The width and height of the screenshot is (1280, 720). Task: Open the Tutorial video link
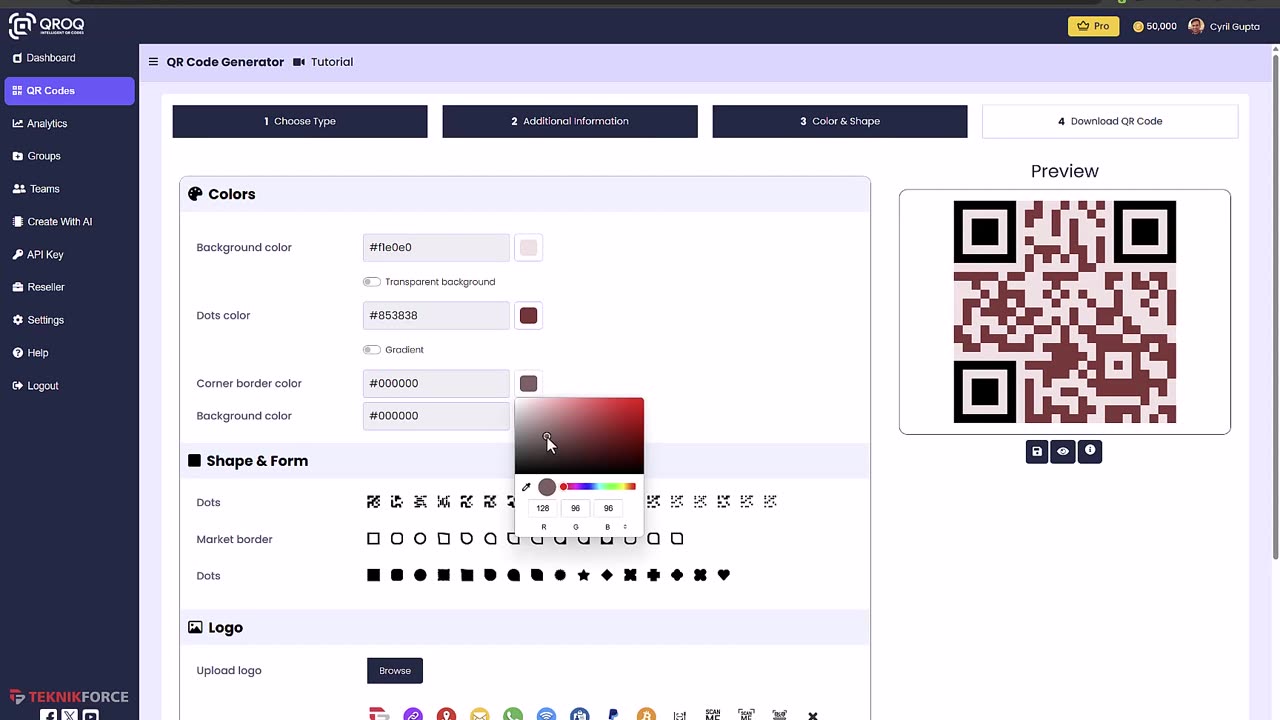point(323,62)
